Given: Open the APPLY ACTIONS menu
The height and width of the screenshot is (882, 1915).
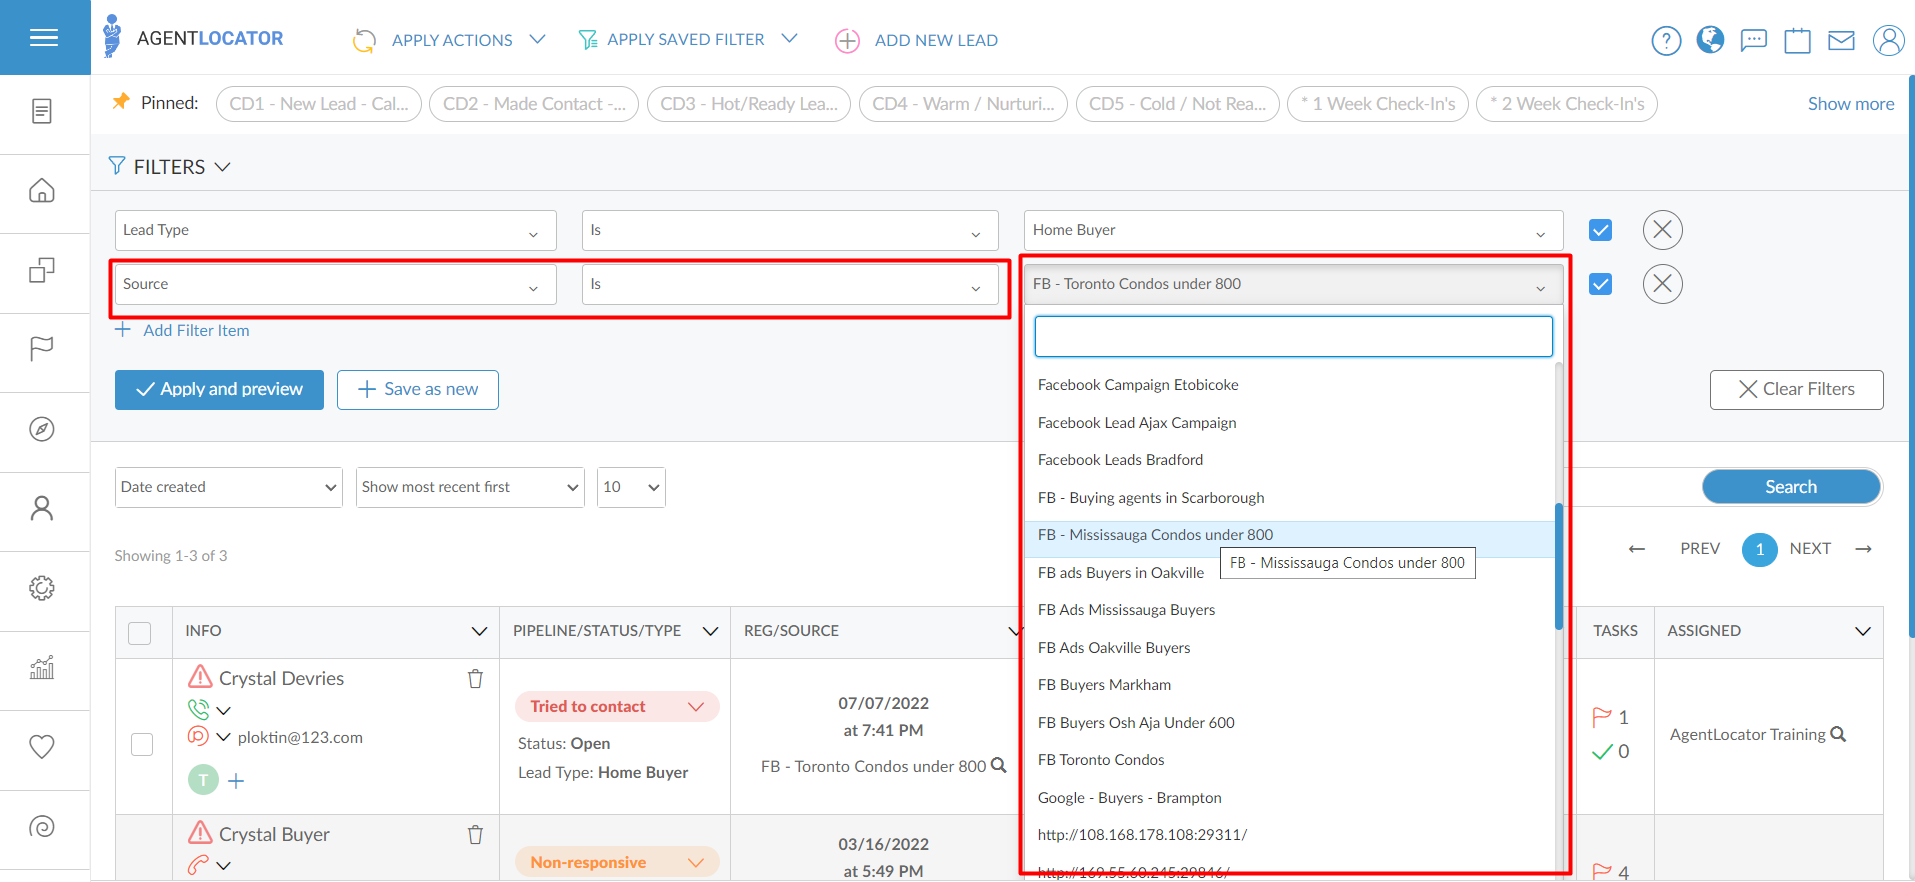Looking at the screenshot, I should (450, 40).
